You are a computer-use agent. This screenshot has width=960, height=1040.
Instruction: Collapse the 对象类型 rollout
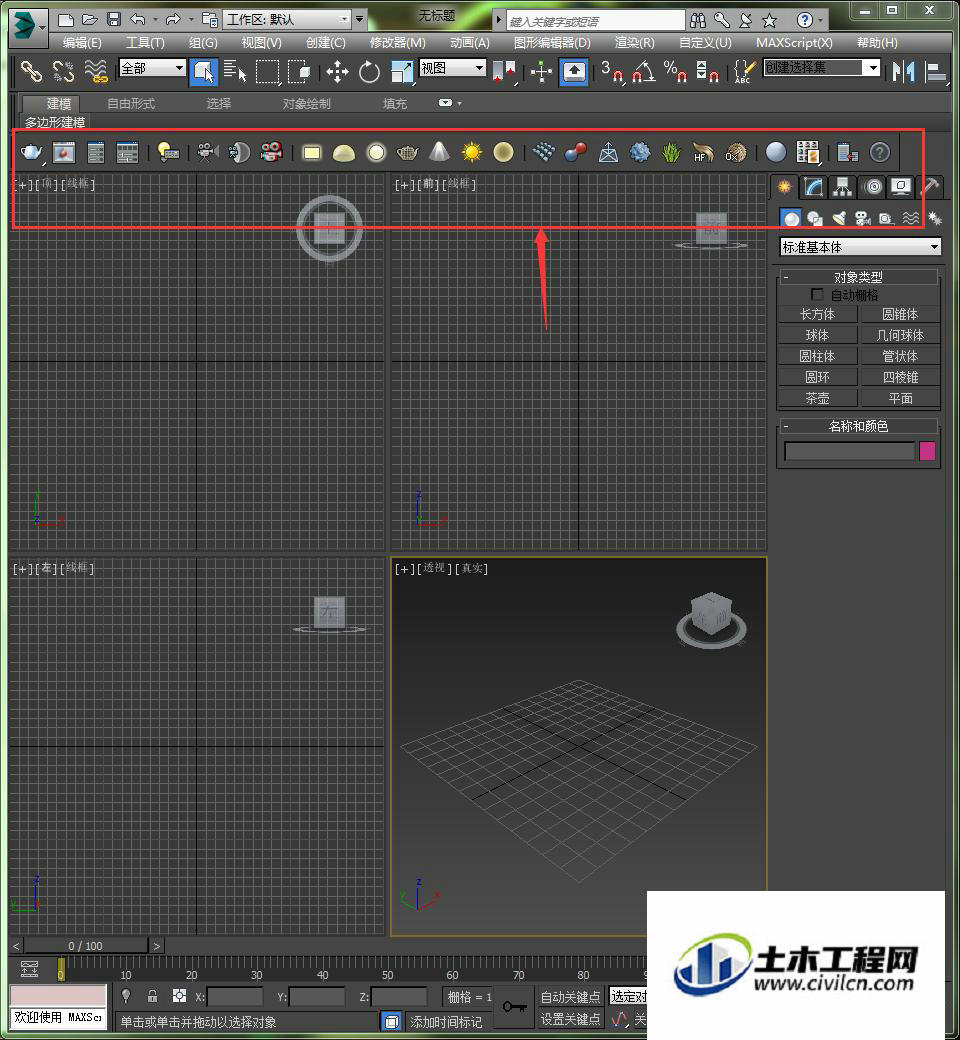[858, 277]
